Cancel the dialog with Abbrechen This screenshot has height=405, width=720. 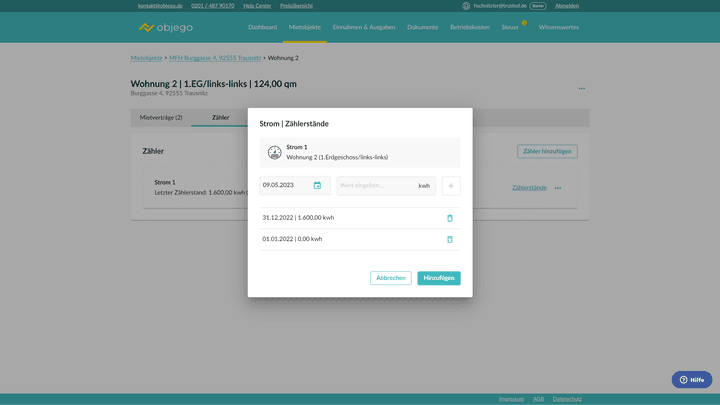[x=391, y=278]
